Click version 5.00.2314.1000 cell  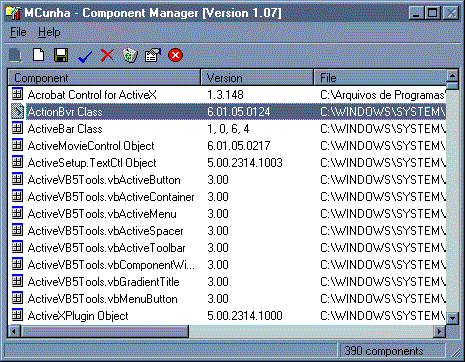pyautogui.click(x=245, y=316)
